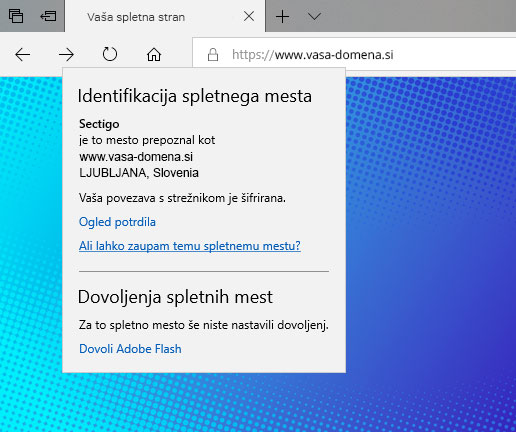The width and height of the screenshot is (516, 432).
Task: Click the 'Dovoljenja spletnih mest' heading
Action: (175, 297)
